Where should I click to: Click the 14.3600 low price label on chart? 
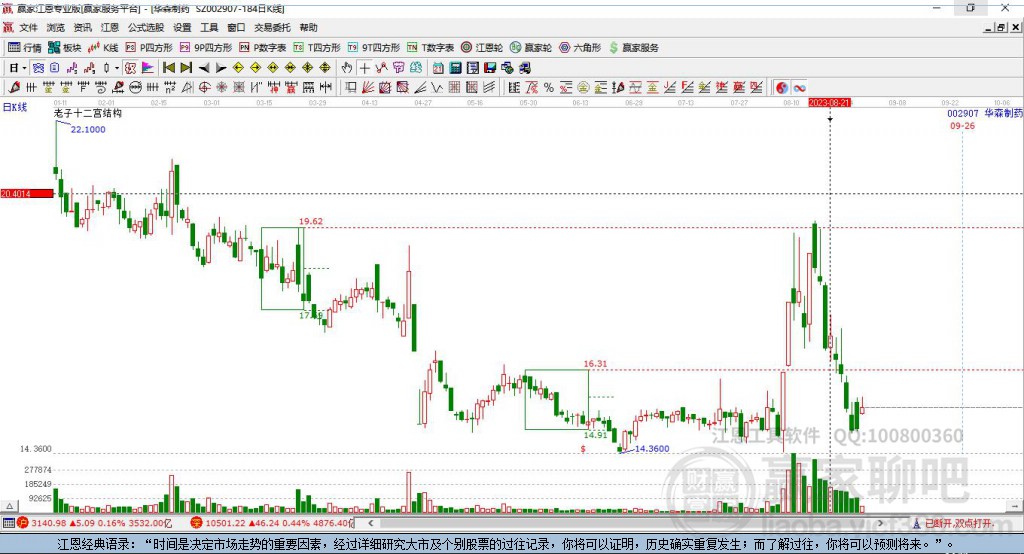click(652, 448)
